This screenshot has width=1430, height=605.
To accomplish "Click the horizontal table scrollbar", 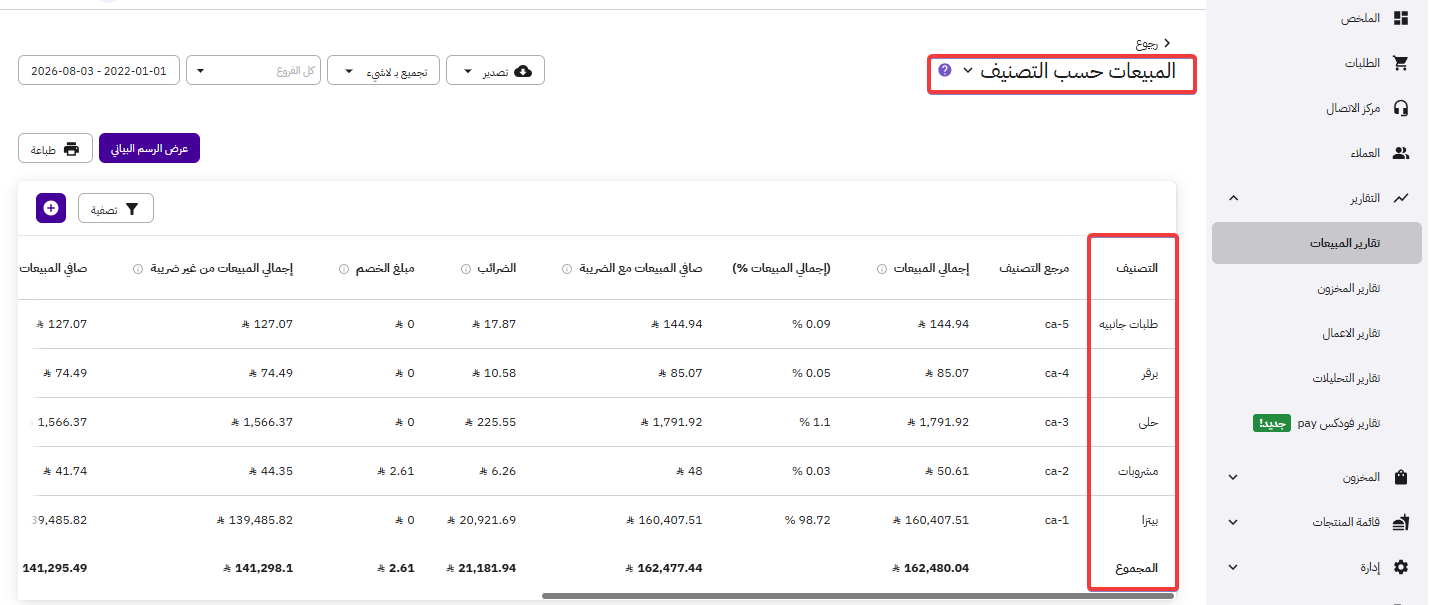I will click(858, 596).
